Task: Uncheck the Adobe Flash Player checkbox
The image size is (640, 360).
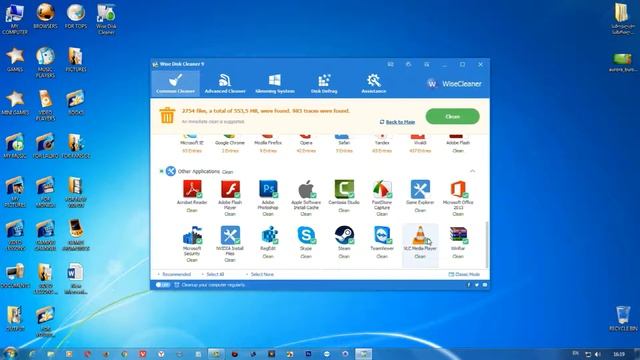Action: 237,196
